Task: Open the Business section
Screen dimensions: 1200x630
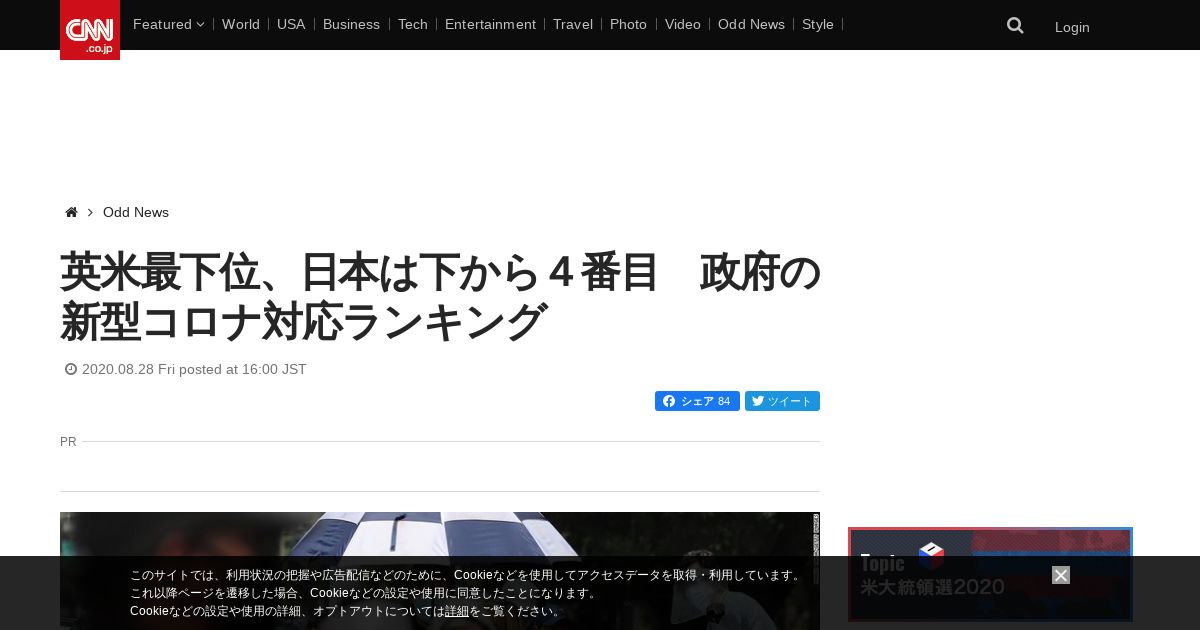Action: pyautogui.click(x=351, y=24)
